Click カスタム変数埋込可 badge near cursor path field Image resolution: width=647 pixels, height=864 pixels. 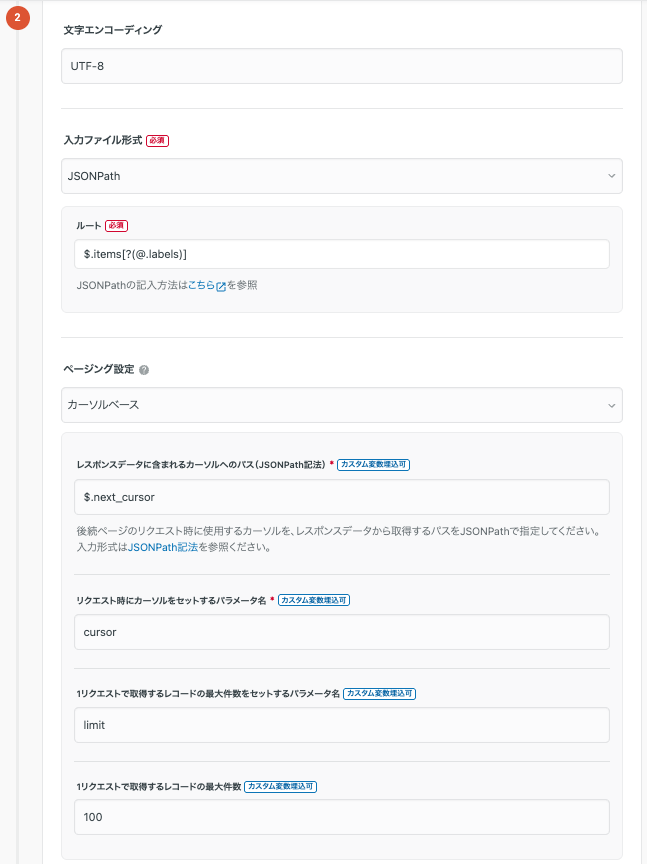pyautogui.click(x=372, y=462)
